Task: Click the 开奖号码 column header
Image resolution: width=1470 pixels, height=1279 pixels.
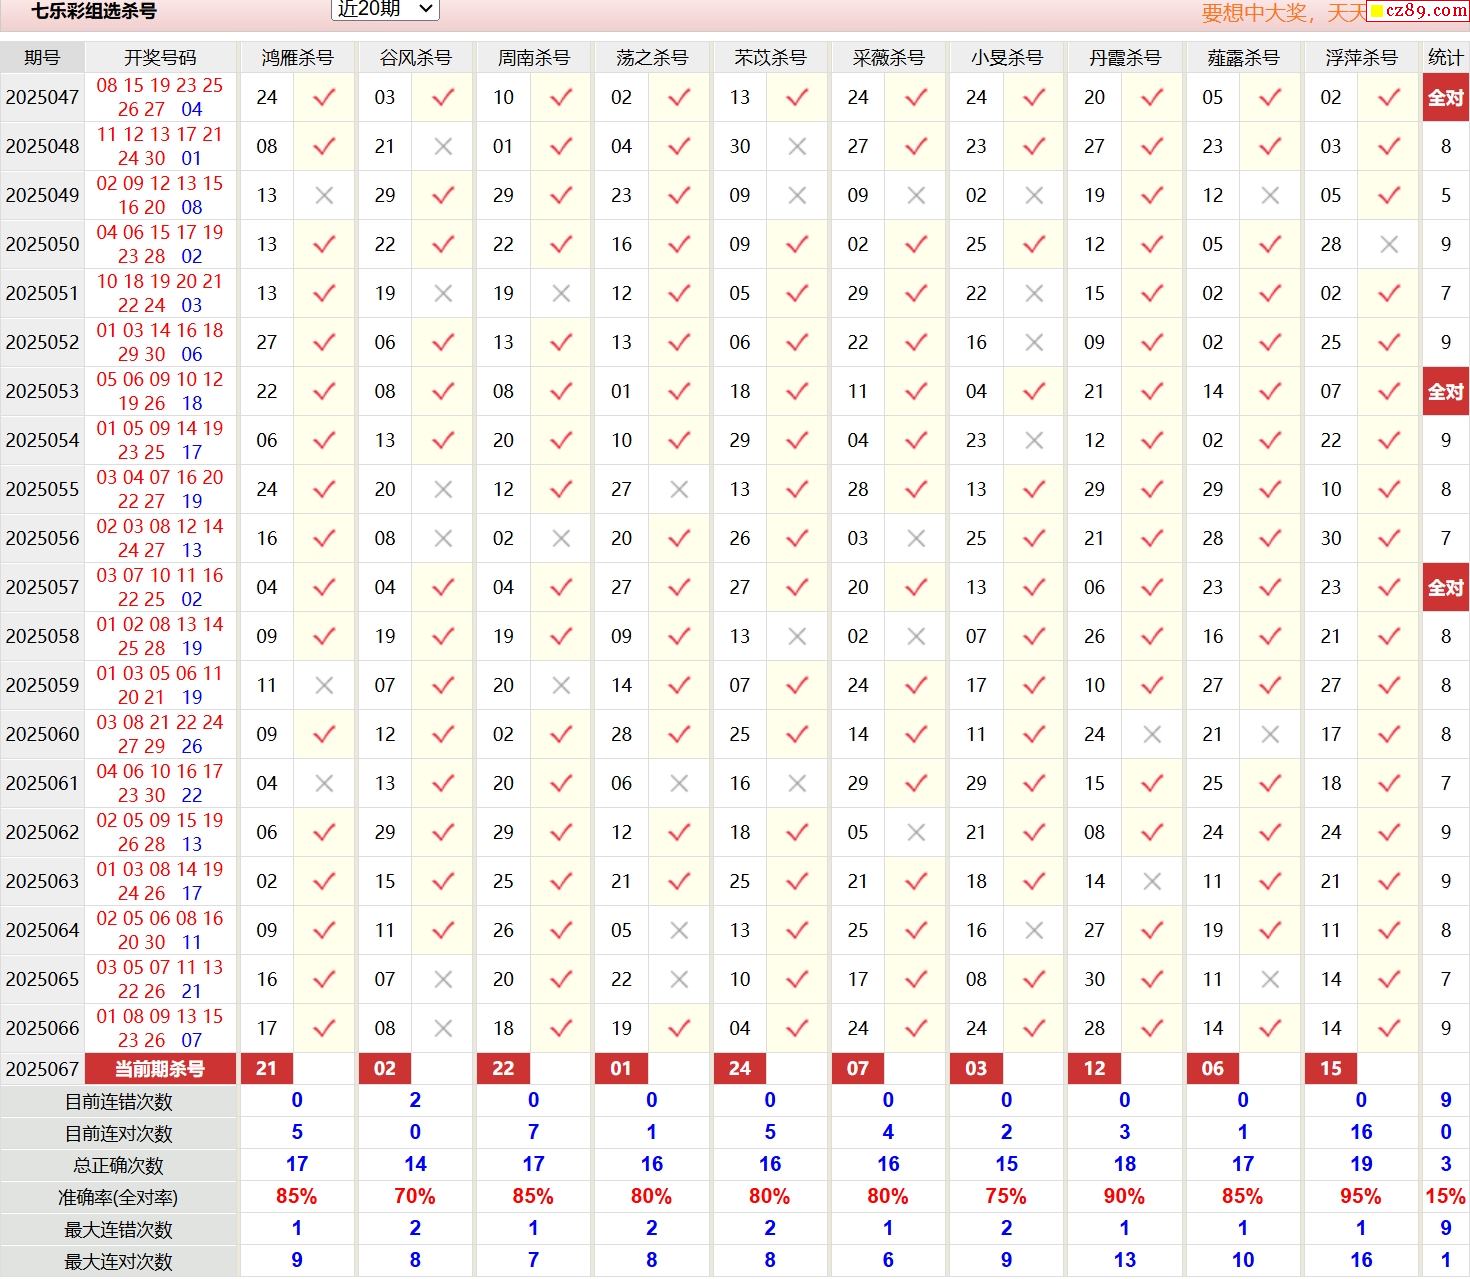Action: 160,58
